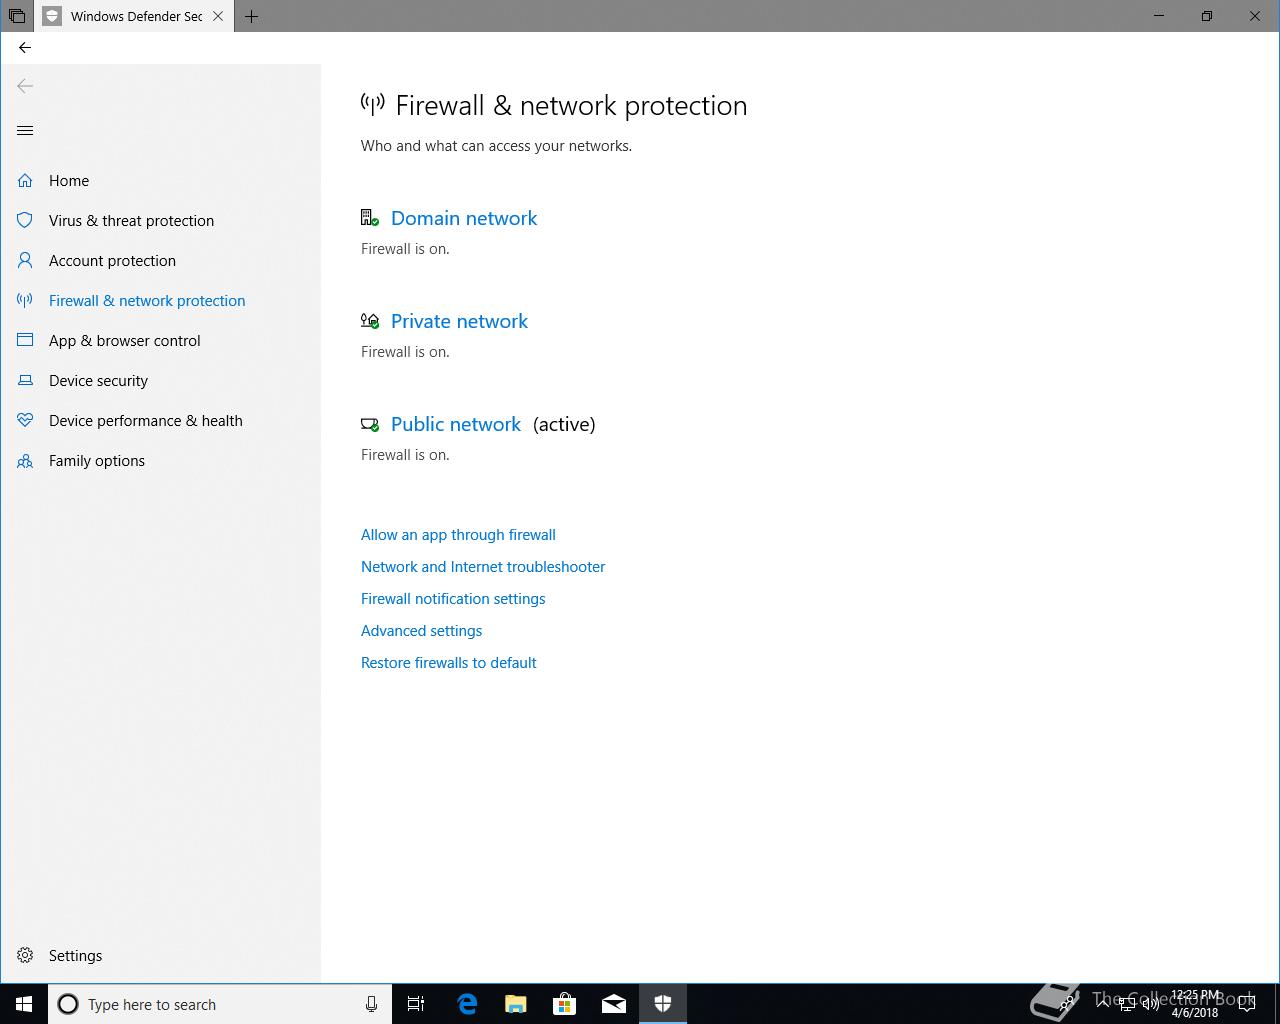This screenshot has width=1280, height=1024.
Task: Click Allow an app through firewall
Action: point(458,535)
